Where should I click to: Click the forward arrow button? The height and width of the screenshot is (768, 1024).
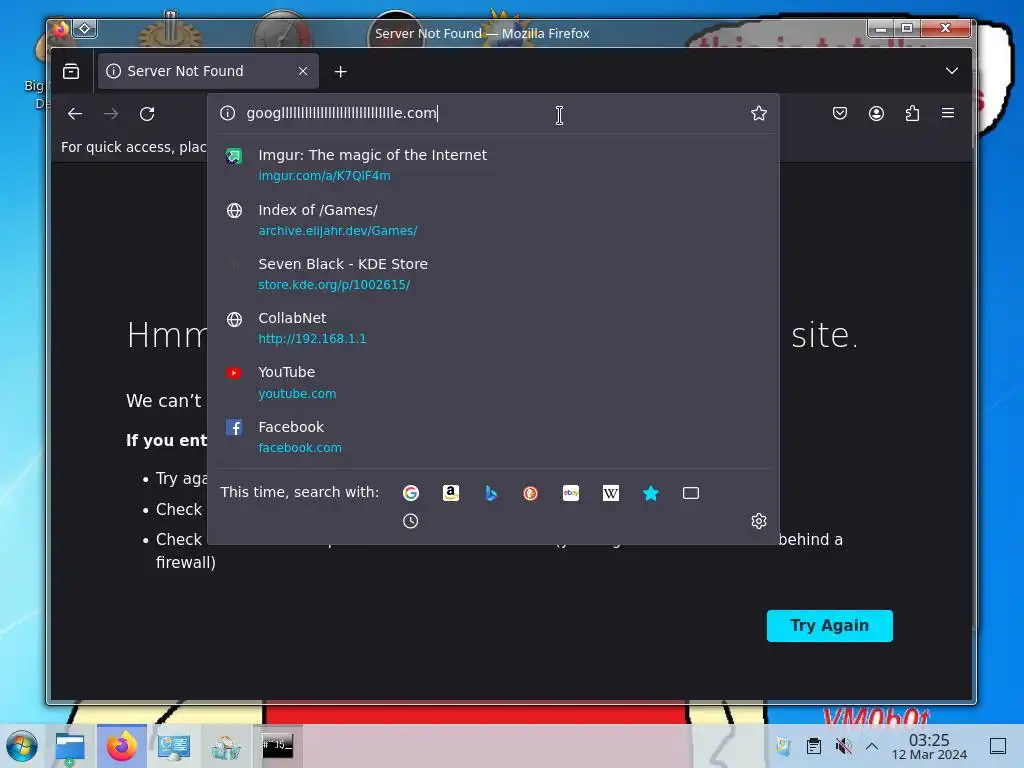pos(111,114)
